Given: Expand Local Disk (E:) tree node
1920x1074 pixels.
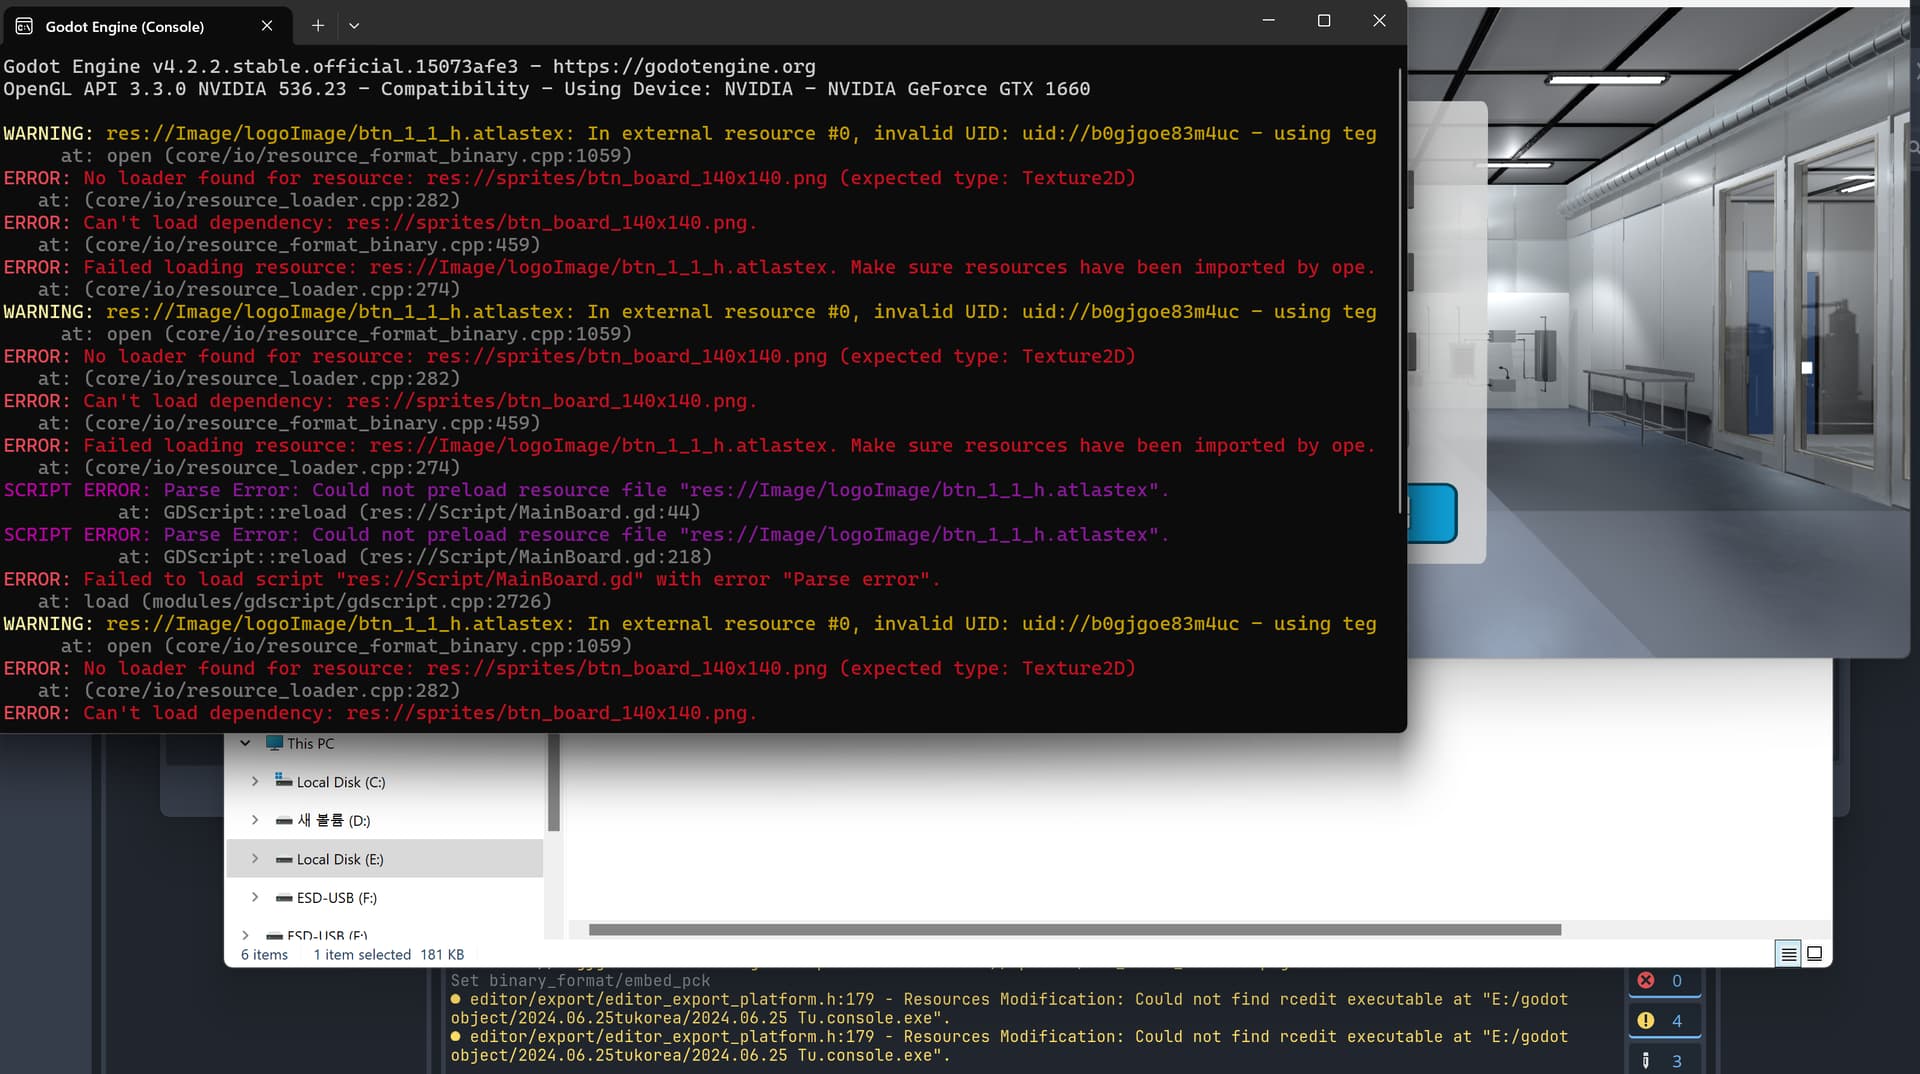Looking at the screenshot, I should pos(255,859).
